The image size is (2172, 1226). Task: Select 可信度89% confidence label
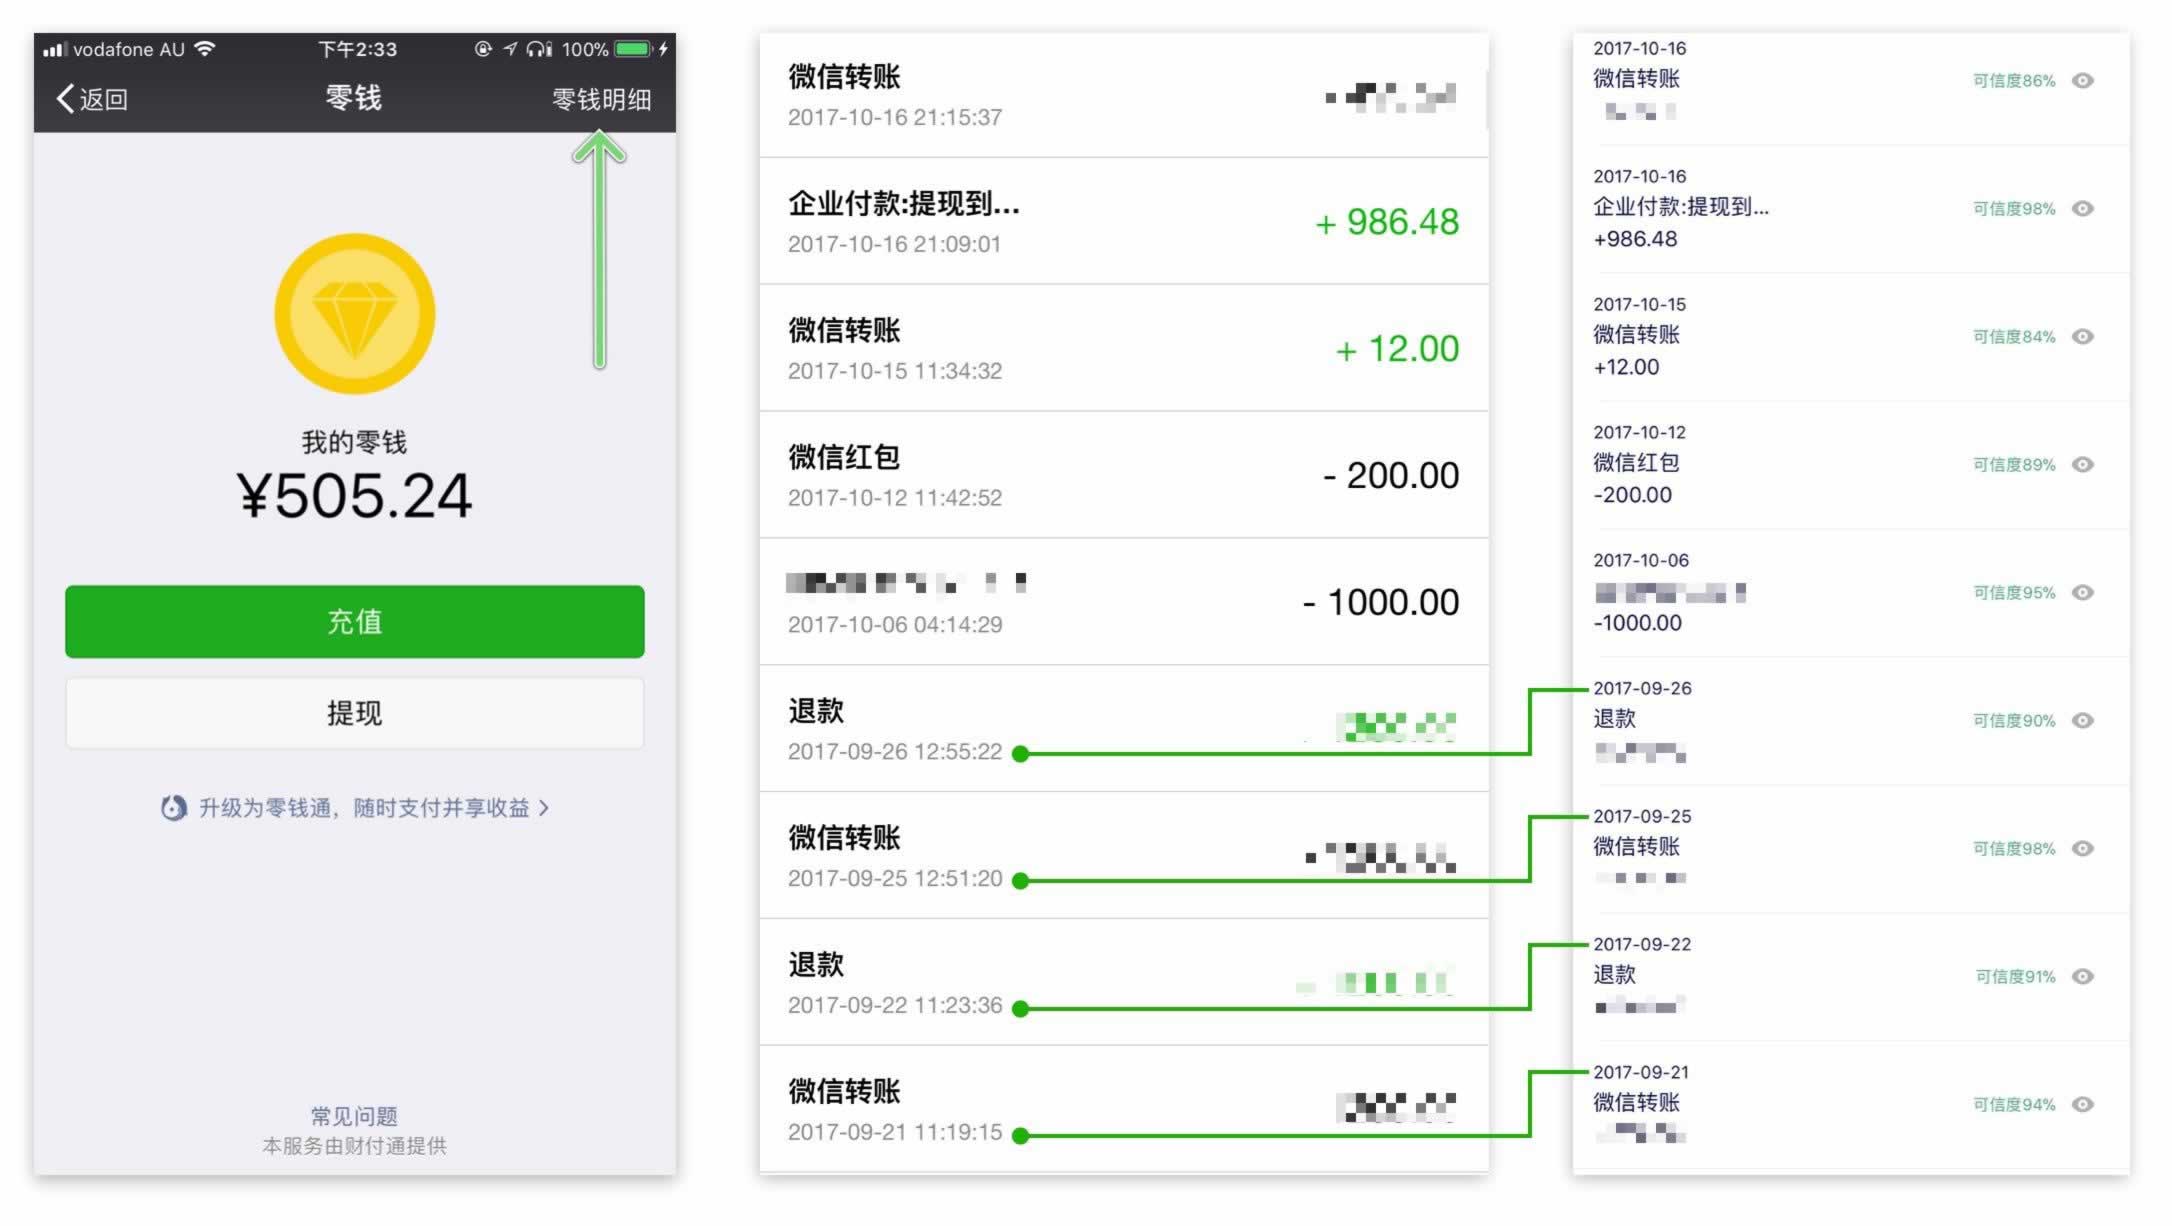click(2014, 465)
